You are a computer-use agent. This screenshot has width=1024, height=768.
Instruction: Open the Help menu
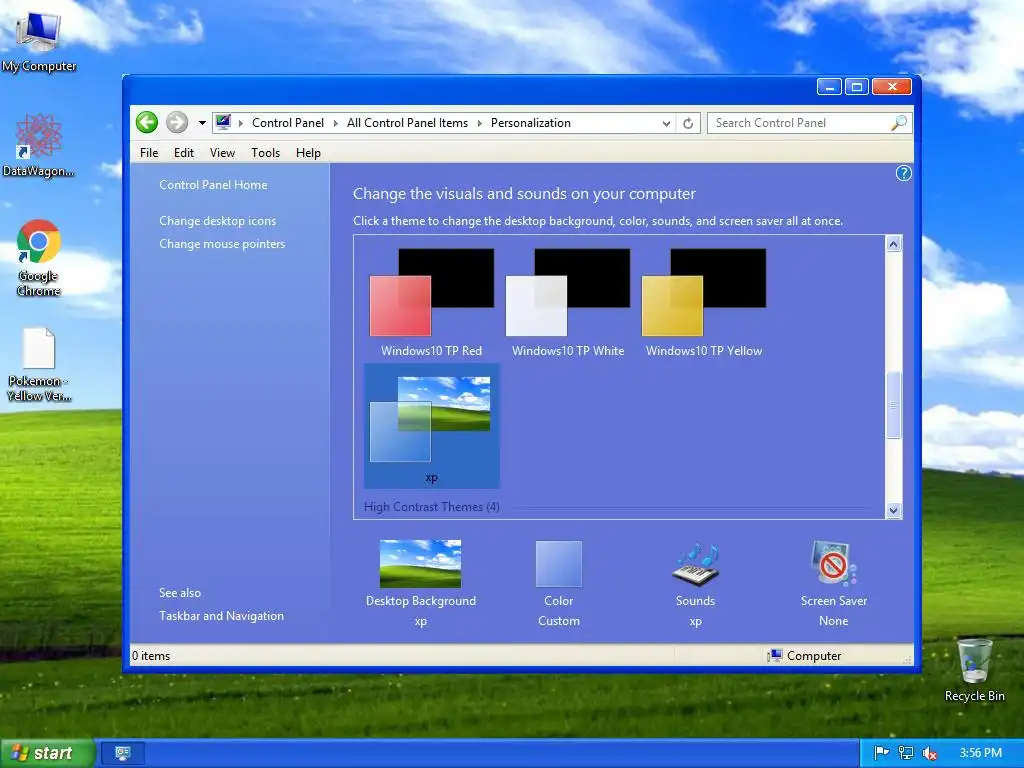(x=308, y=153)
